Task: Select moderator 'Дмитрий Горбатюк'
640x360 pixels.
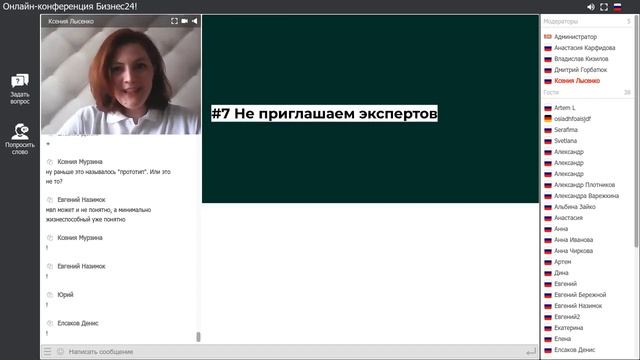Action: (x=580, y=70)
